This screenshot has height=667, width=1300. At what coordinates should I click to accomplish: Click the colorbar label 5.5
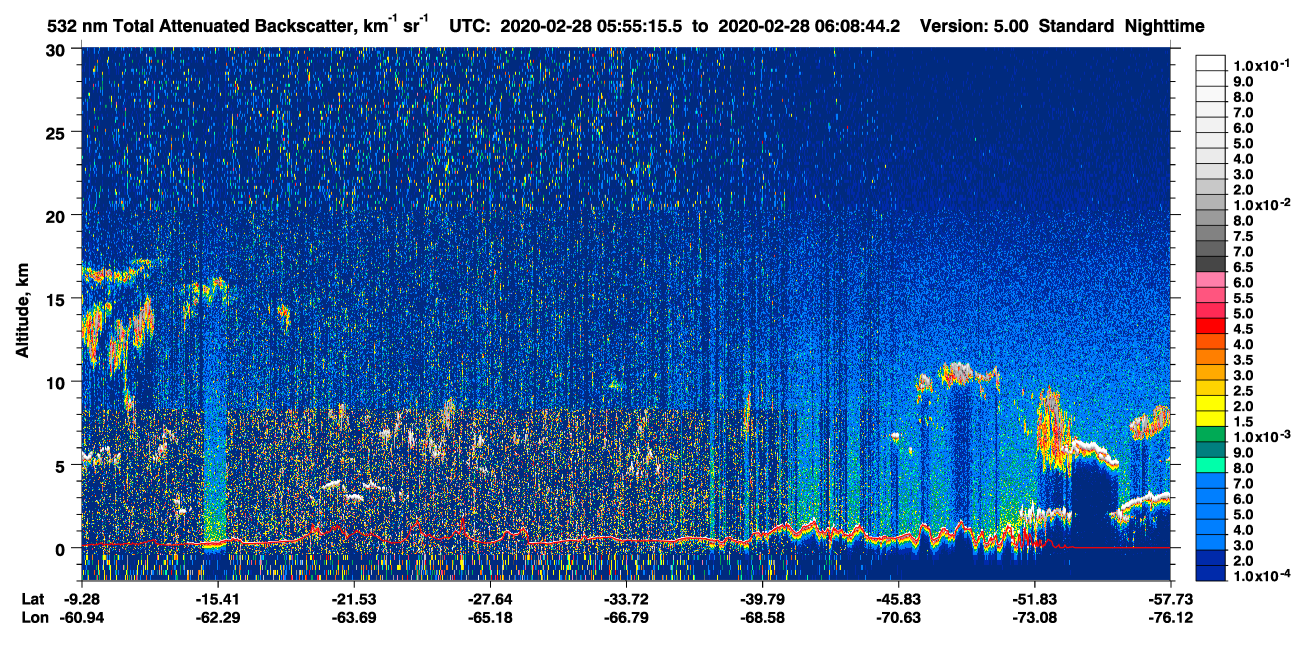coord(1244,298)
